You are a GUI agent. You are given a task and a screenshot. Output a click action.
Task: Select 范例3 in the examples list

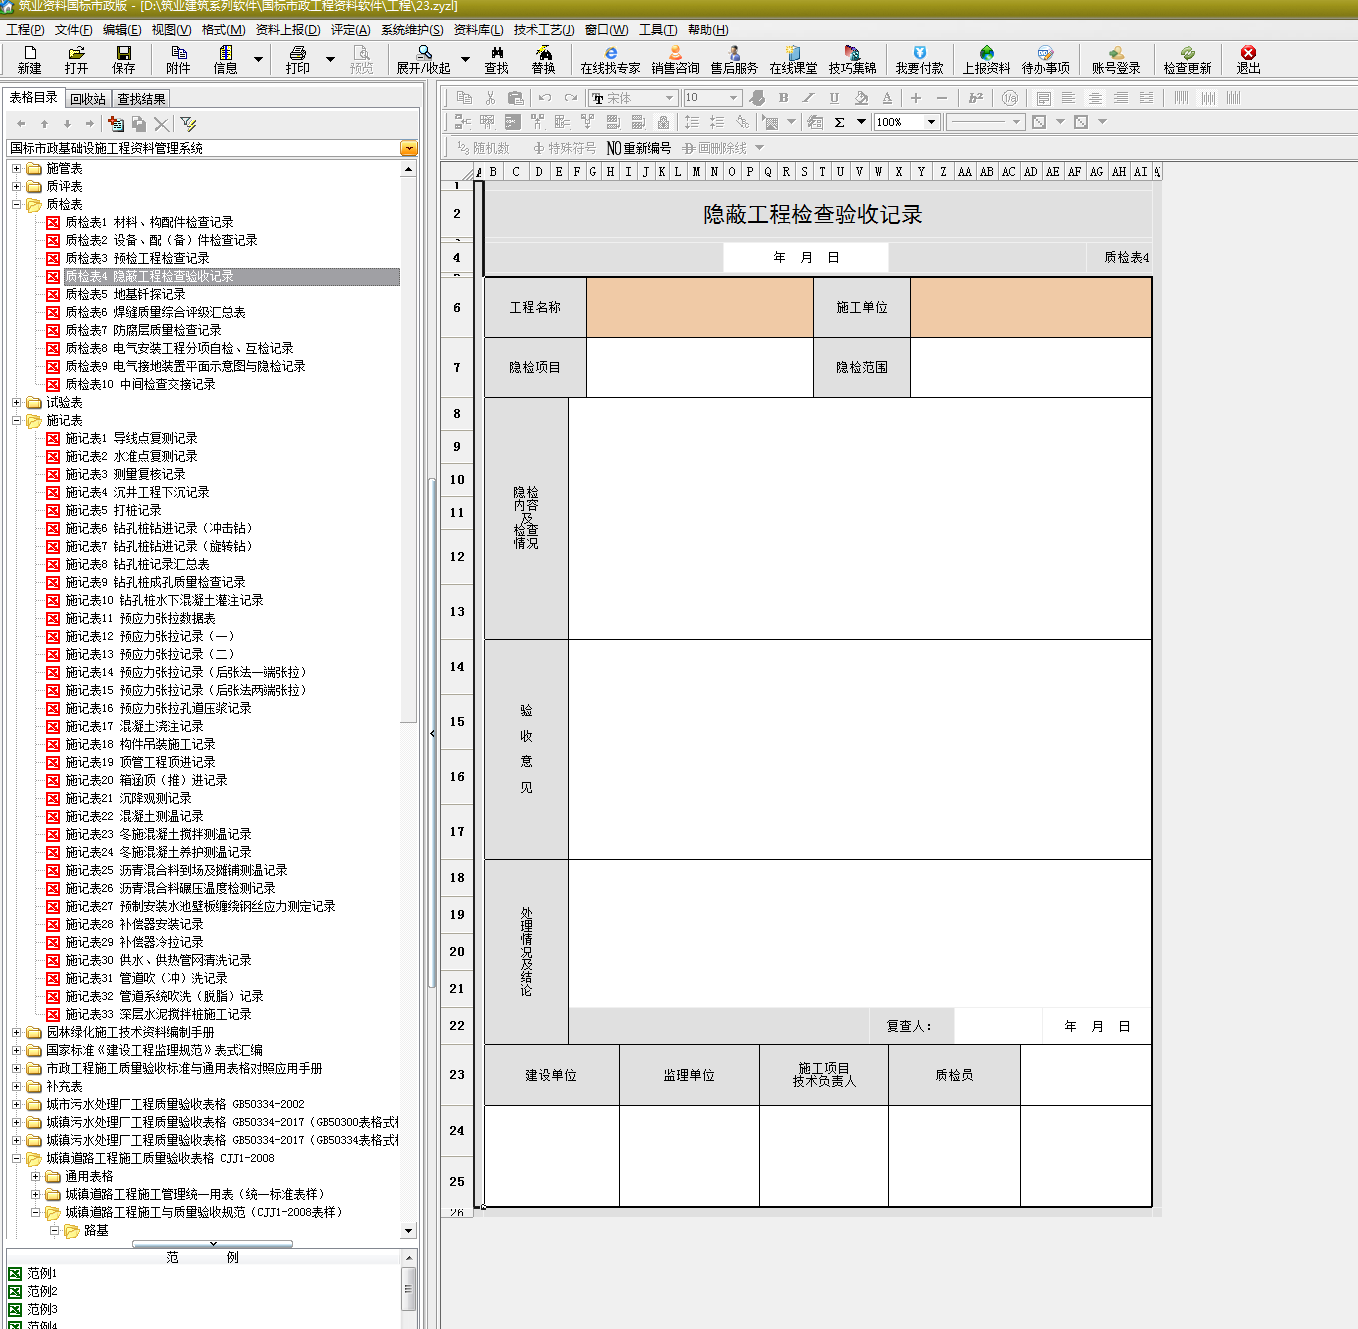click(x=42, y=1309)
